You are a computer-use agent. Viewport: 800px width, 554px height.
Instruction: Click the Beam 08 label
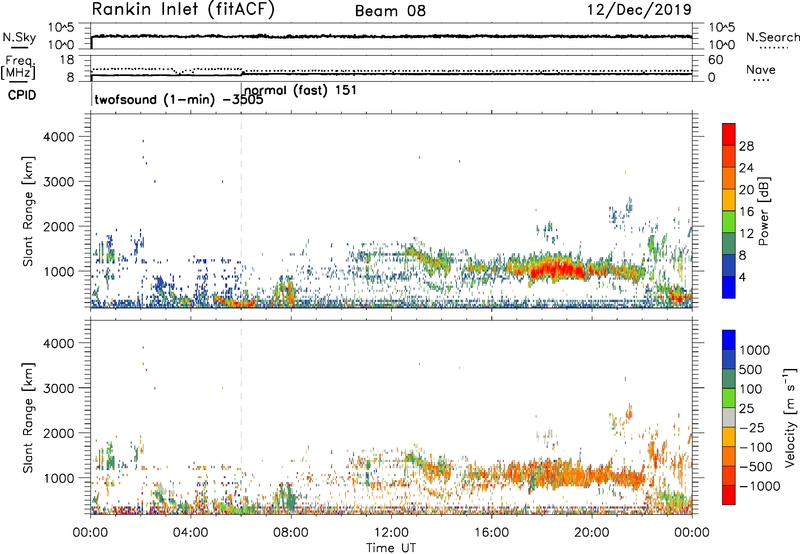click(x=390, y=11)
